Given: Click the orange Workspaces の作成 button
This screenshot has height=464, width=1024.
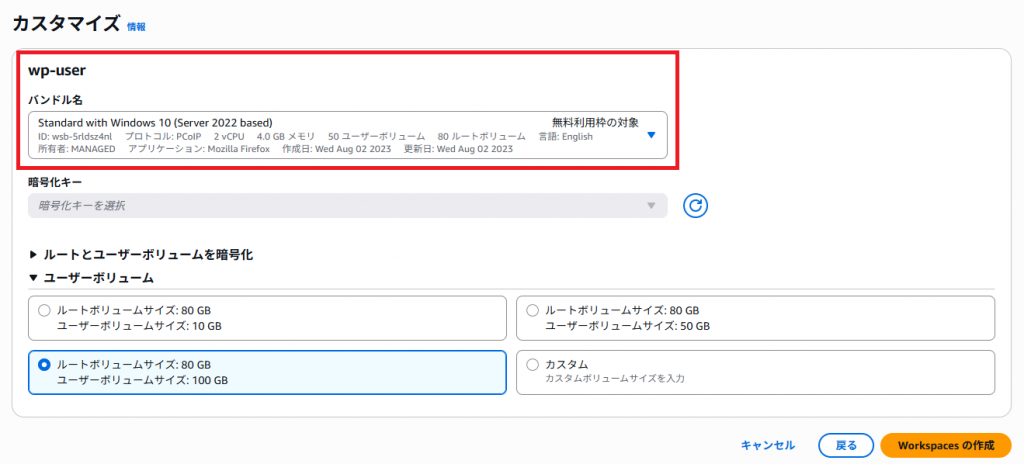Looking at the screenshot, I should point(945,445).
